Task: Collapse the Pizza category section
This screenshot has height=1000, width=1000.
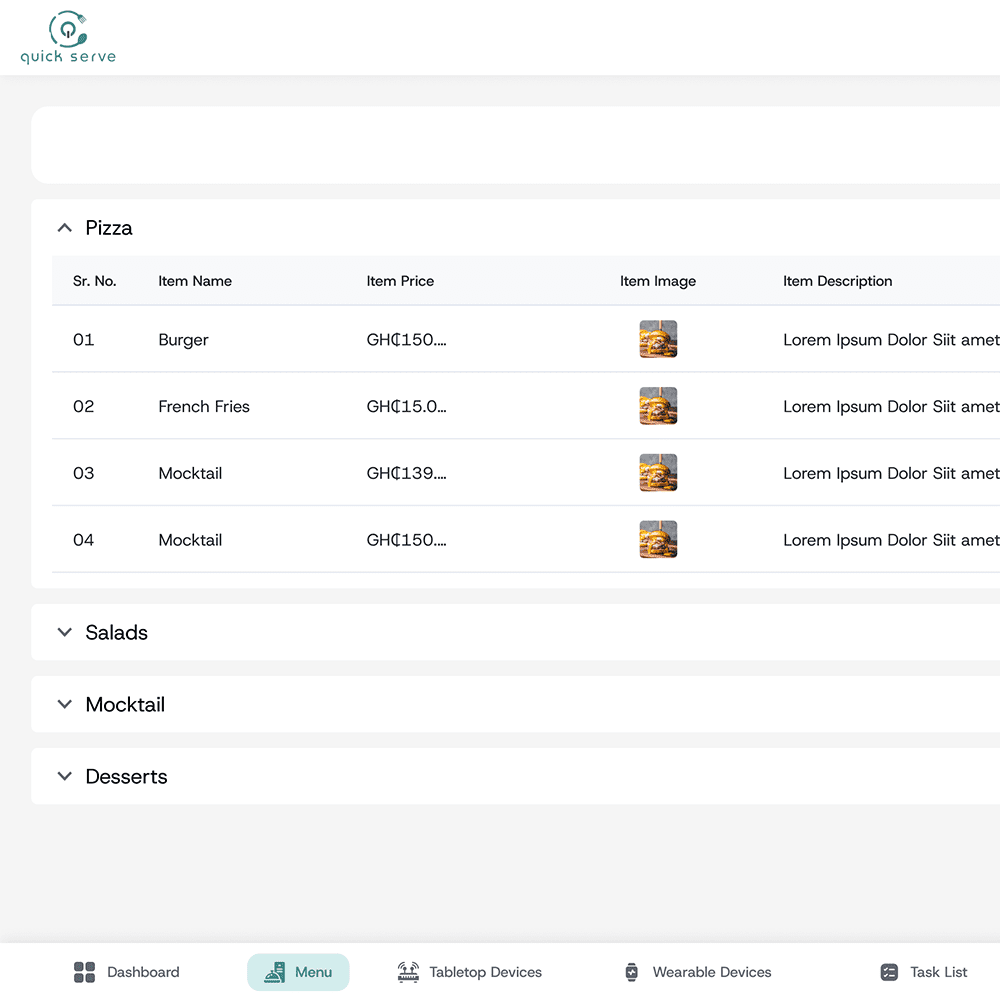Action: click(65, 228)
